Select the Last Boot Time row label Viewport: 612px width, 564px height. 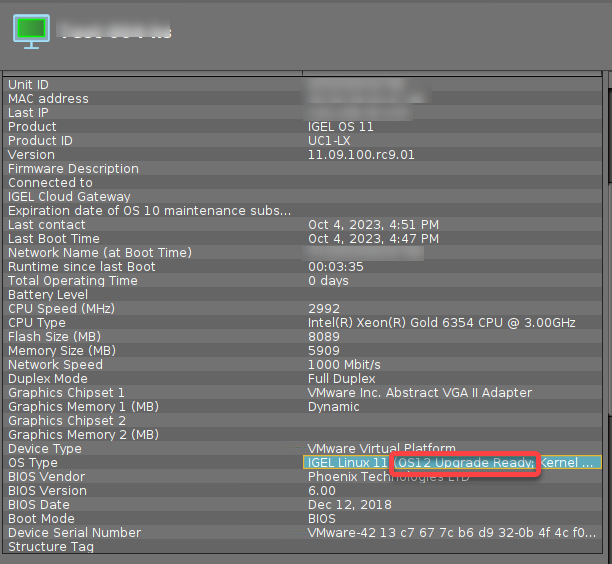(x=54, y=239)
